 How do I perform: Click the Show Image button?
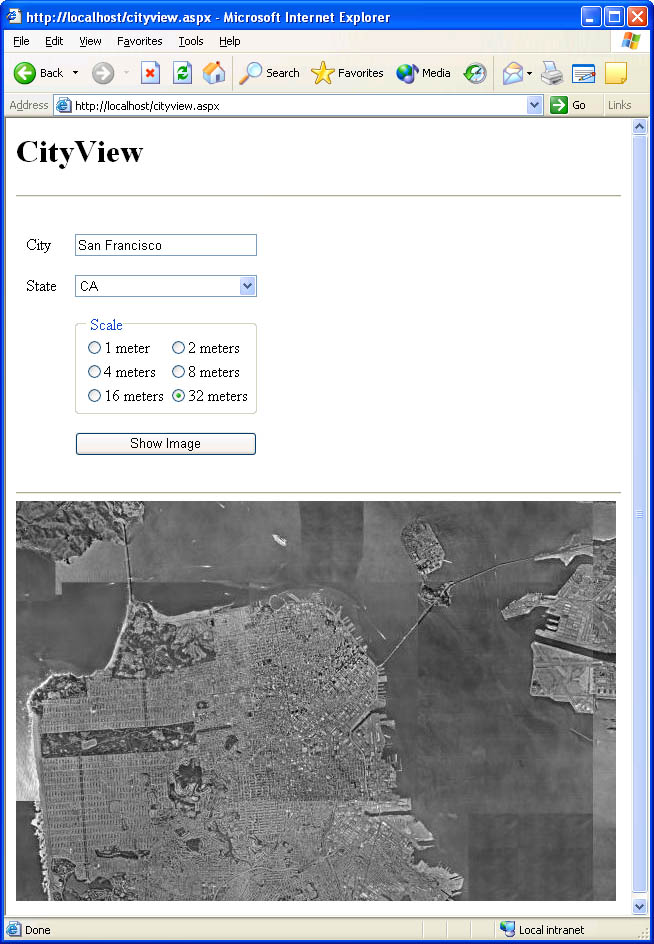point(166,444)
